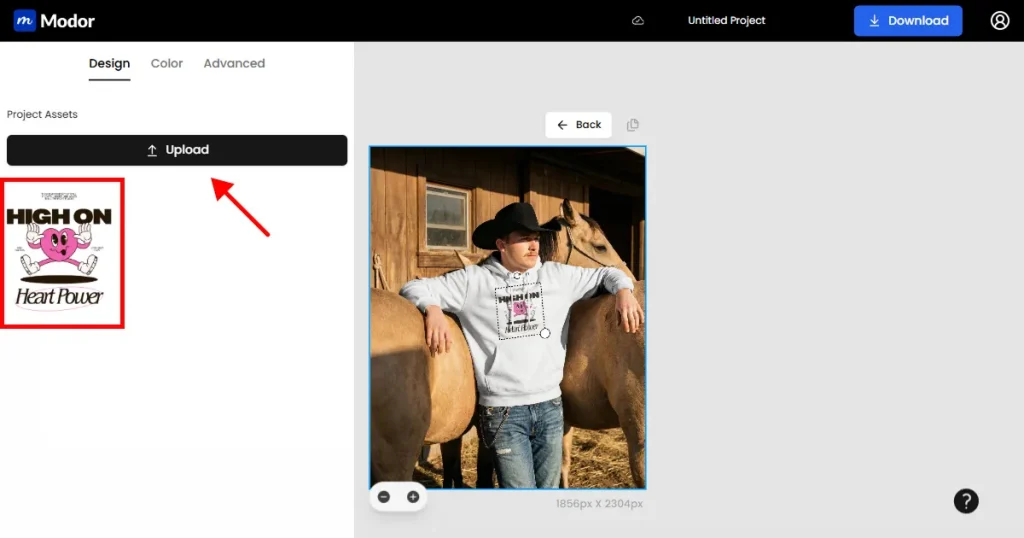1024x538 pixels.
Task: Select the High On Heart Power asset thumbnail
Action: click(x=62, y=253)
